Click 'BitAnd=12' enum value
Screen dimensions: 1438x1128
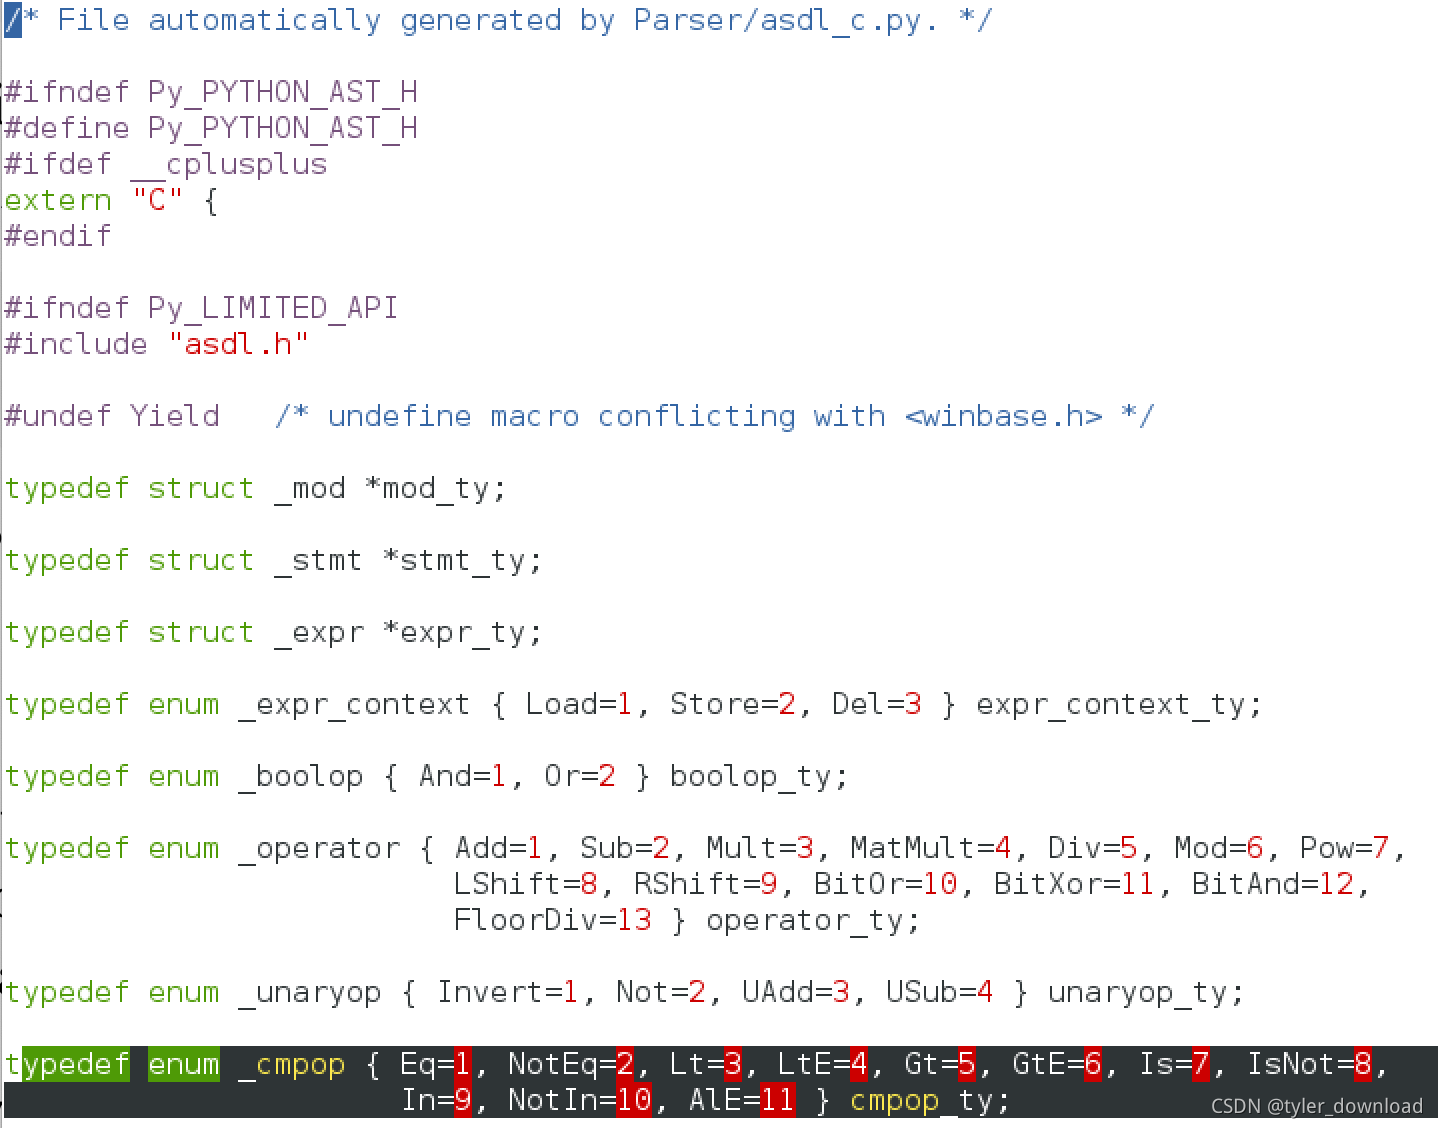click(1272, 885)
